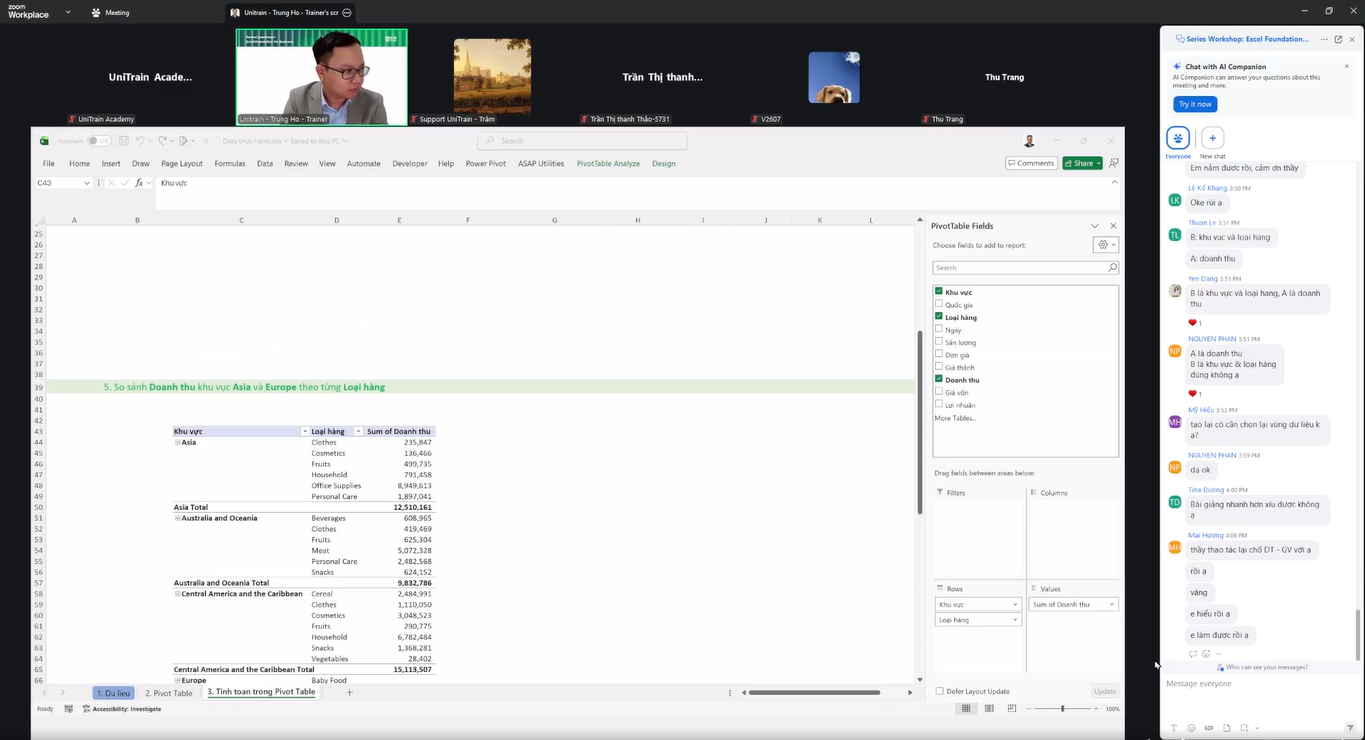Switch to Page Layout view icon
Image resolution: width=1365 pixels, height=740 pixels.
989,709
